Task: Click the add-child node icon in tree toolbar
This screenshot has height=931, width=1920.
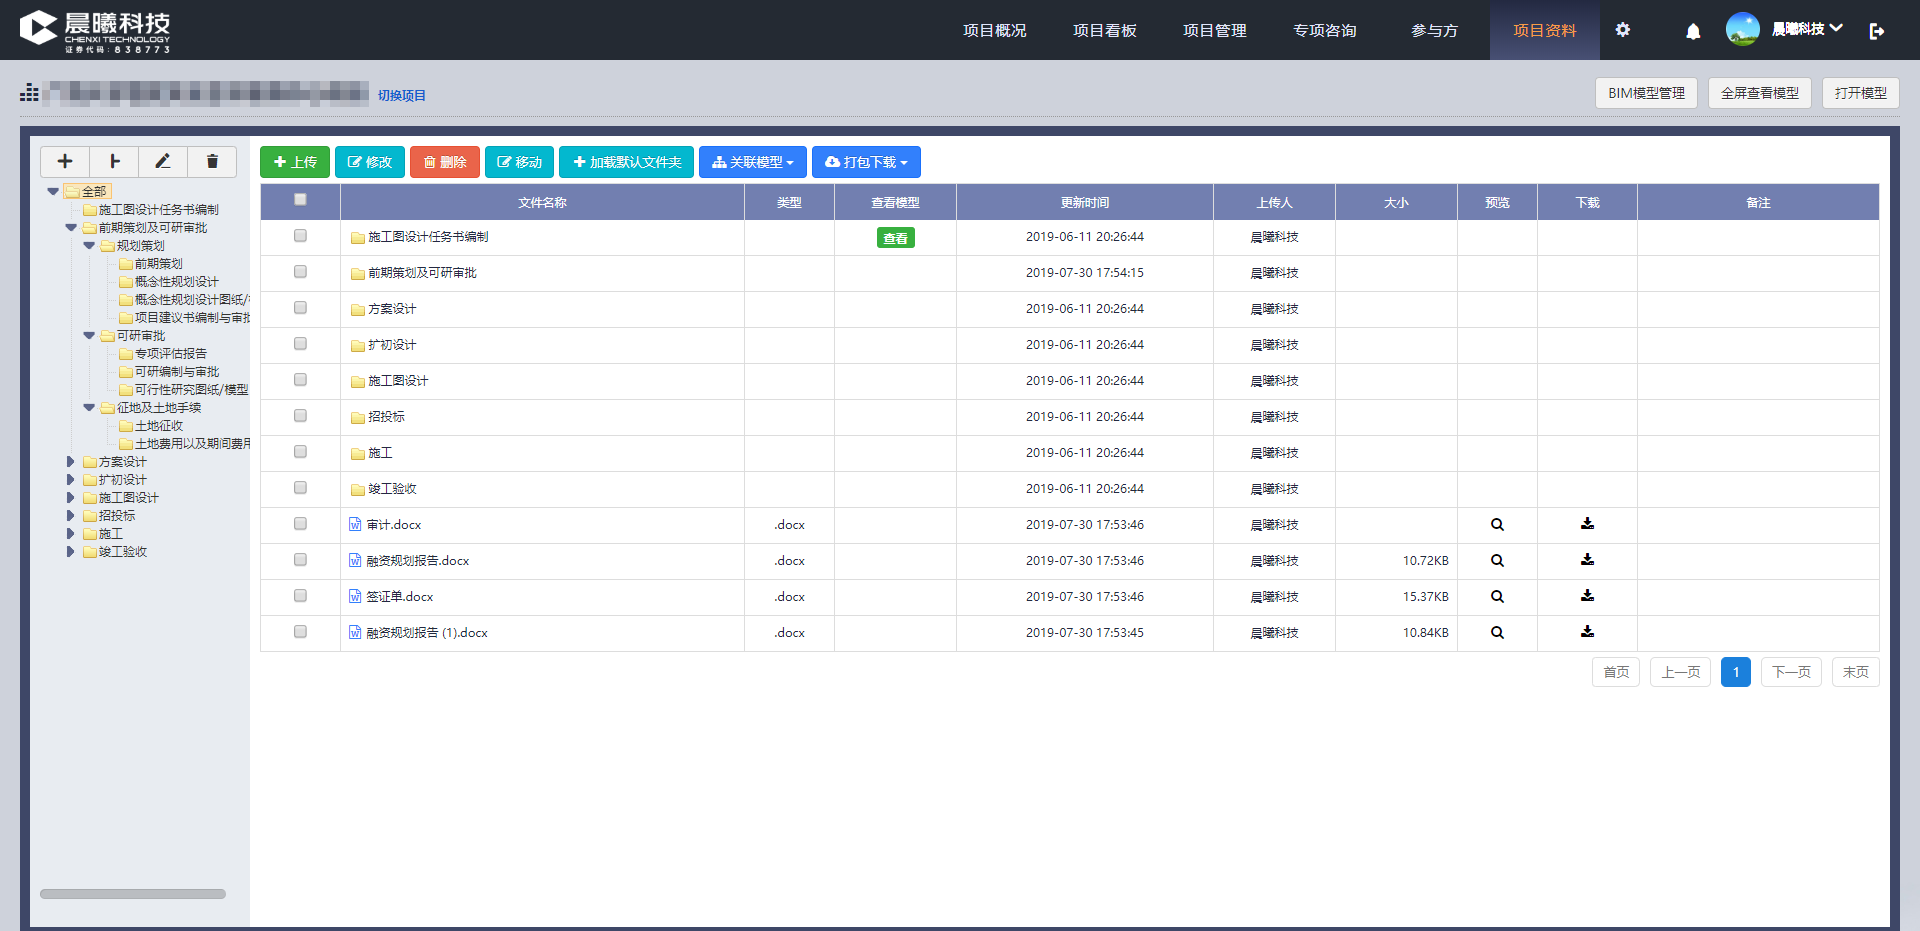Action: point(114,161)
